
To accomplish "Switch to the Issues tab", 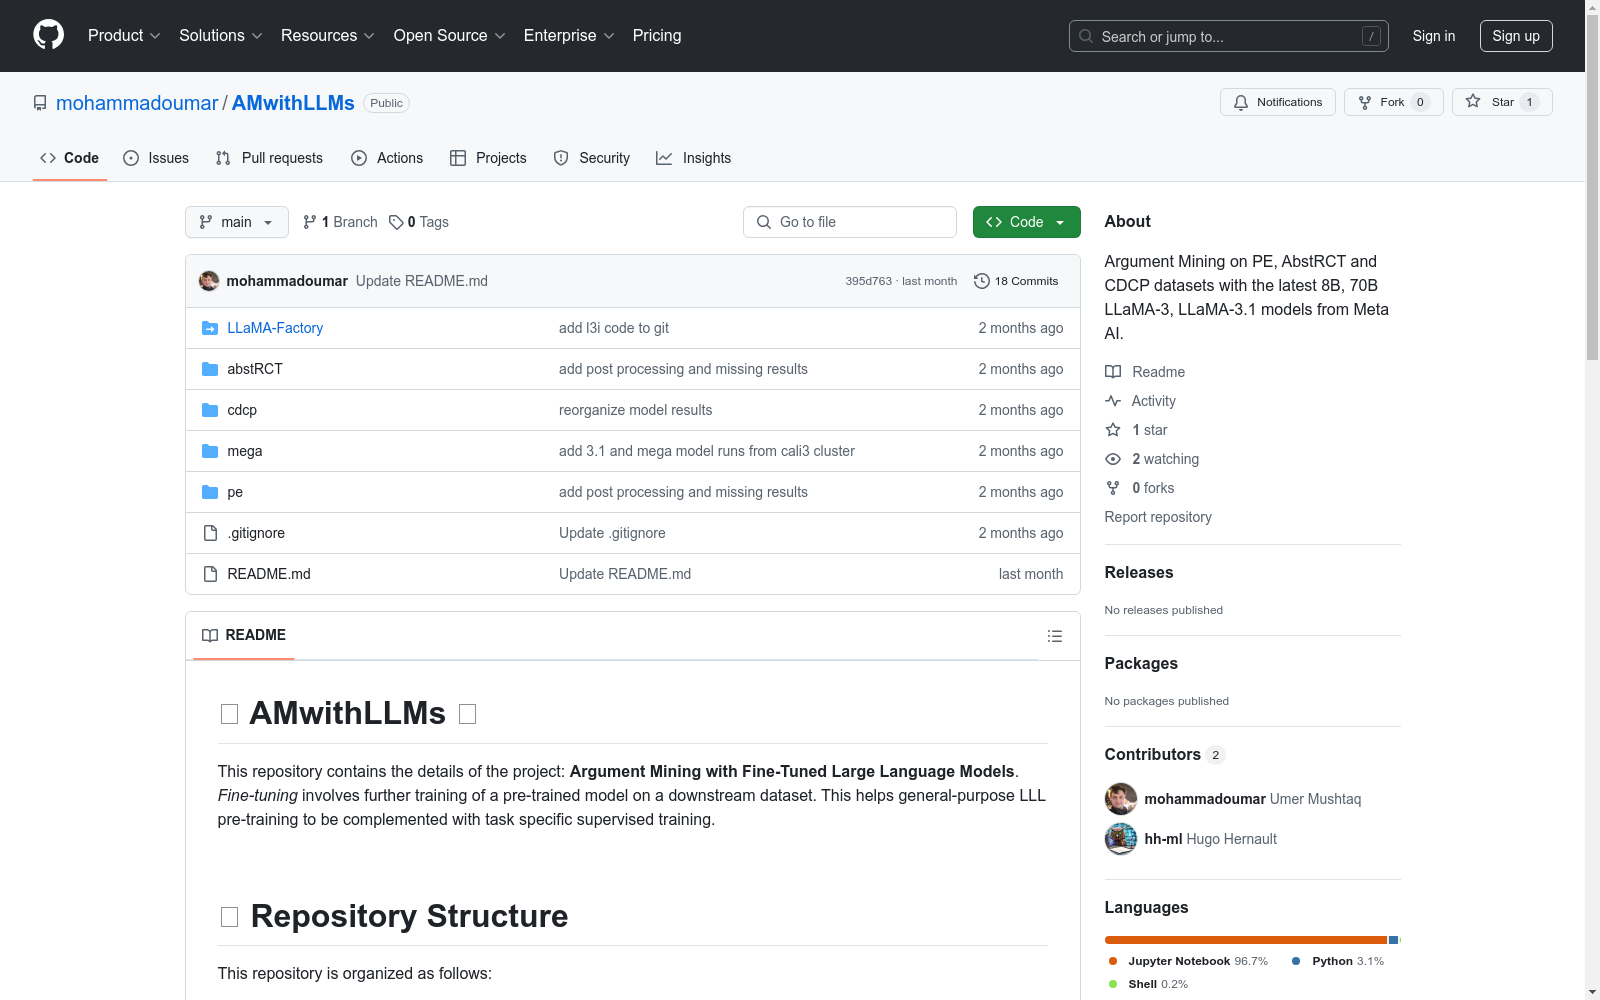I will click(x=156, y=158).
